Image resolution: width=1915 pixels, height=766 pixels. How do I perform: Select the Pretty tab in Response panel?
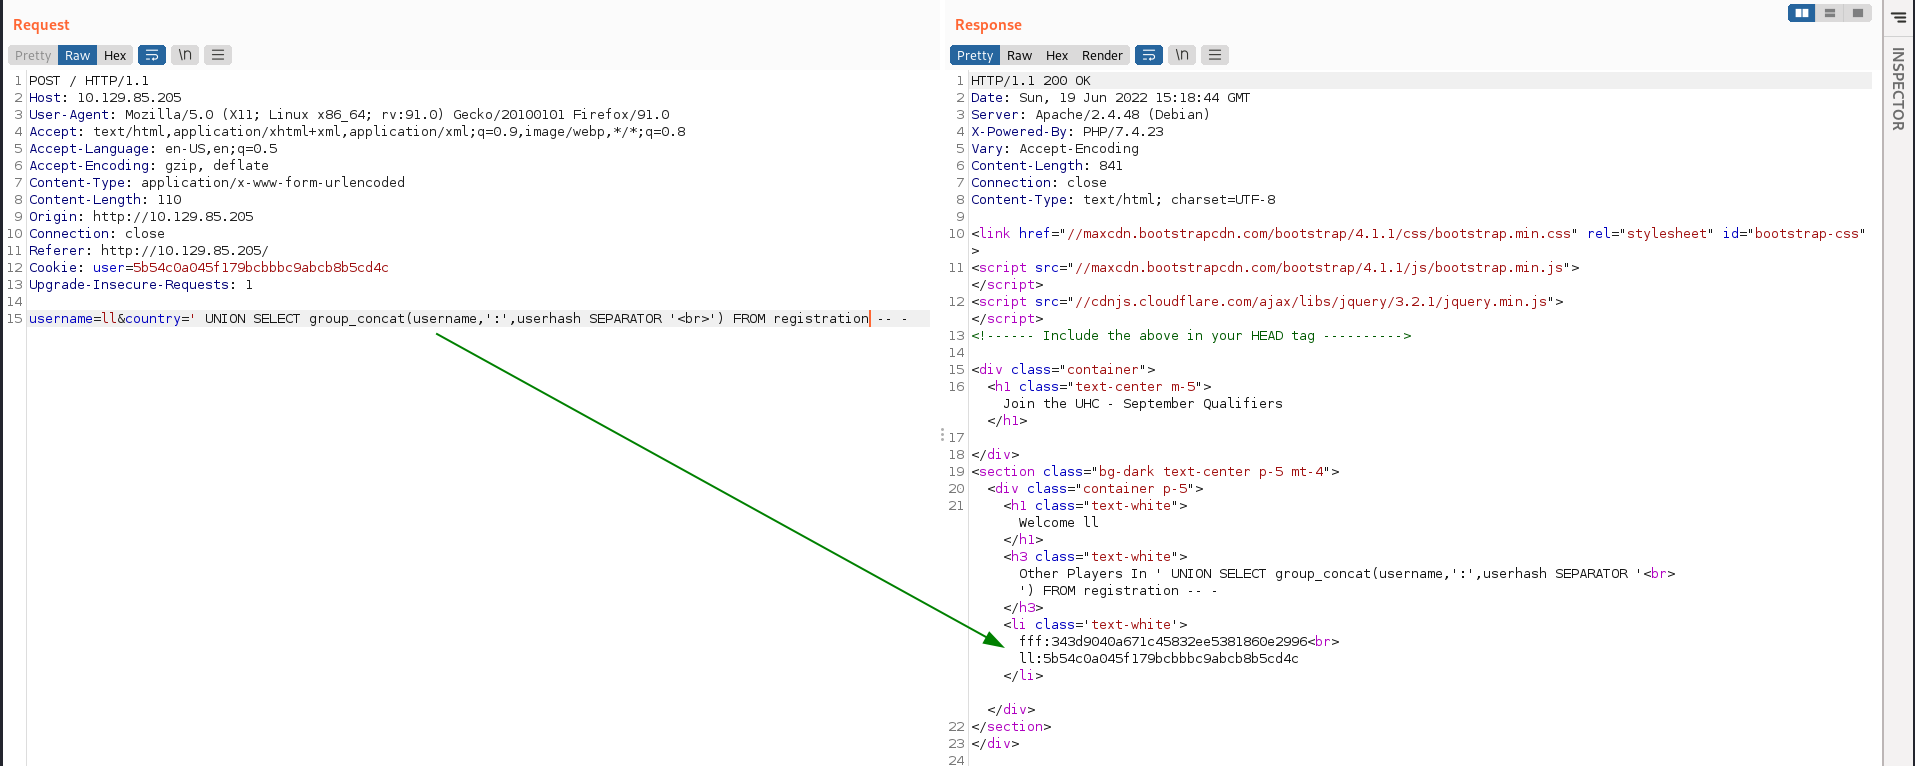[975, 55]
